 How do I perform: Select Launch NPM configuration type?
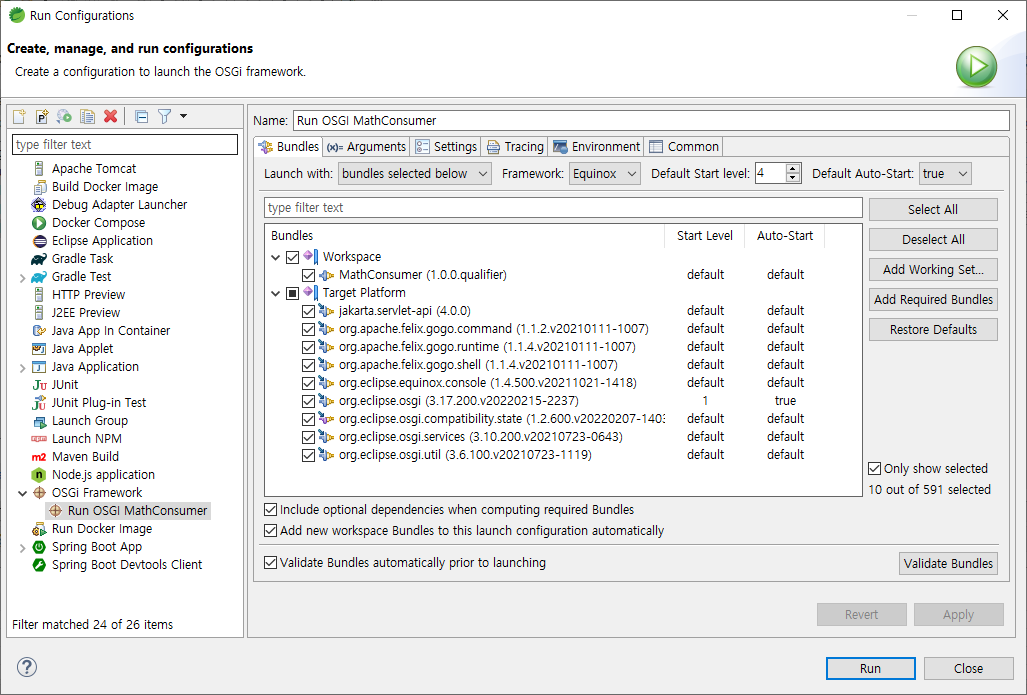(86, 439)
